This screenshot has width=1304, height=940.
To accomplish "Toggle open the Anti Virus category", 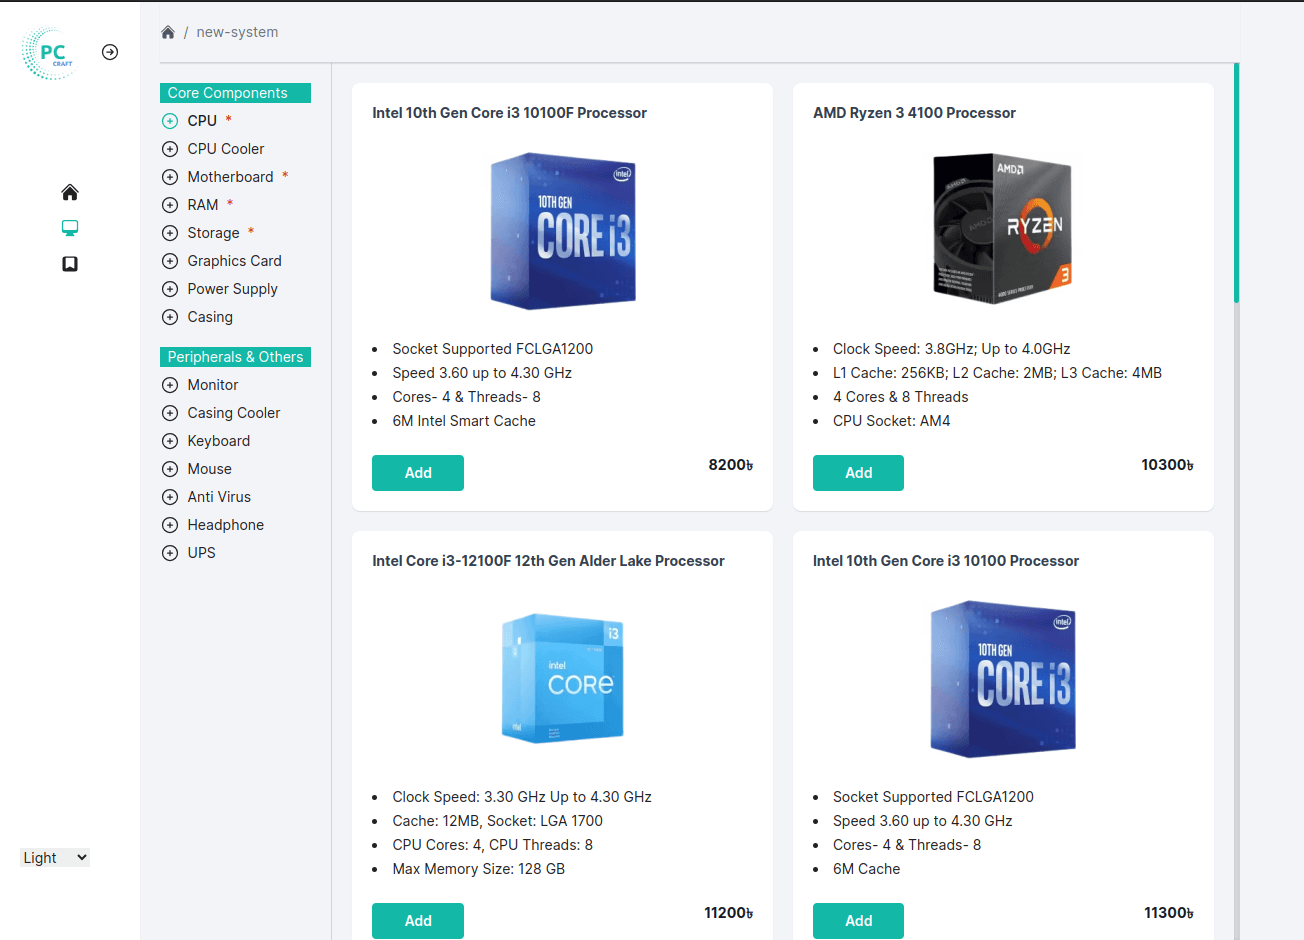I will click(x=169, y=496).
